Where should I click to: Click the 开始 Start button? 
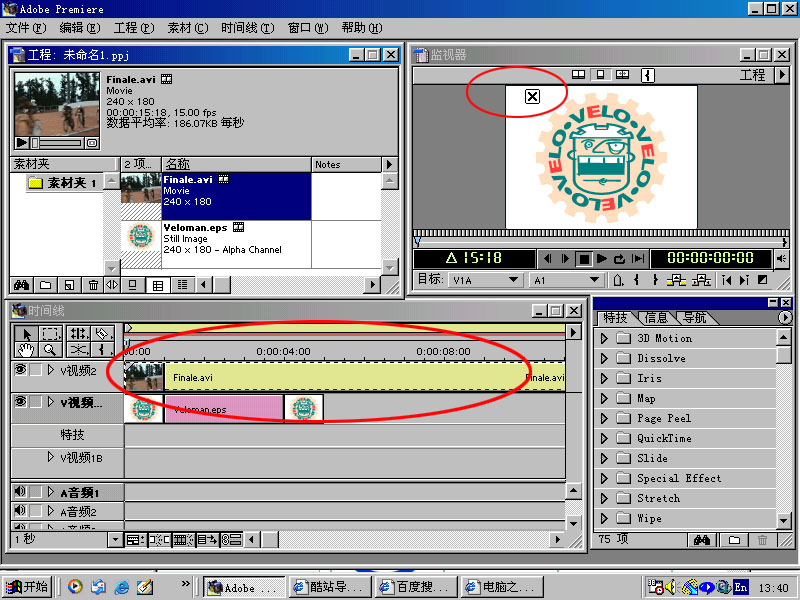coord(27,587)
